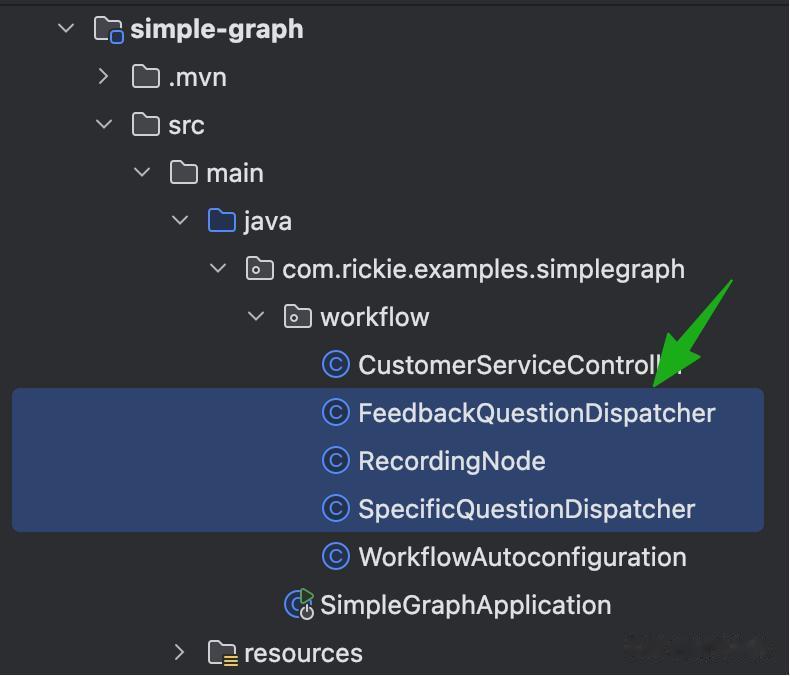Click the simple-graph module folder icon
Image resolution: width=790 pixels, height=676 pixels.
[108, 29]
